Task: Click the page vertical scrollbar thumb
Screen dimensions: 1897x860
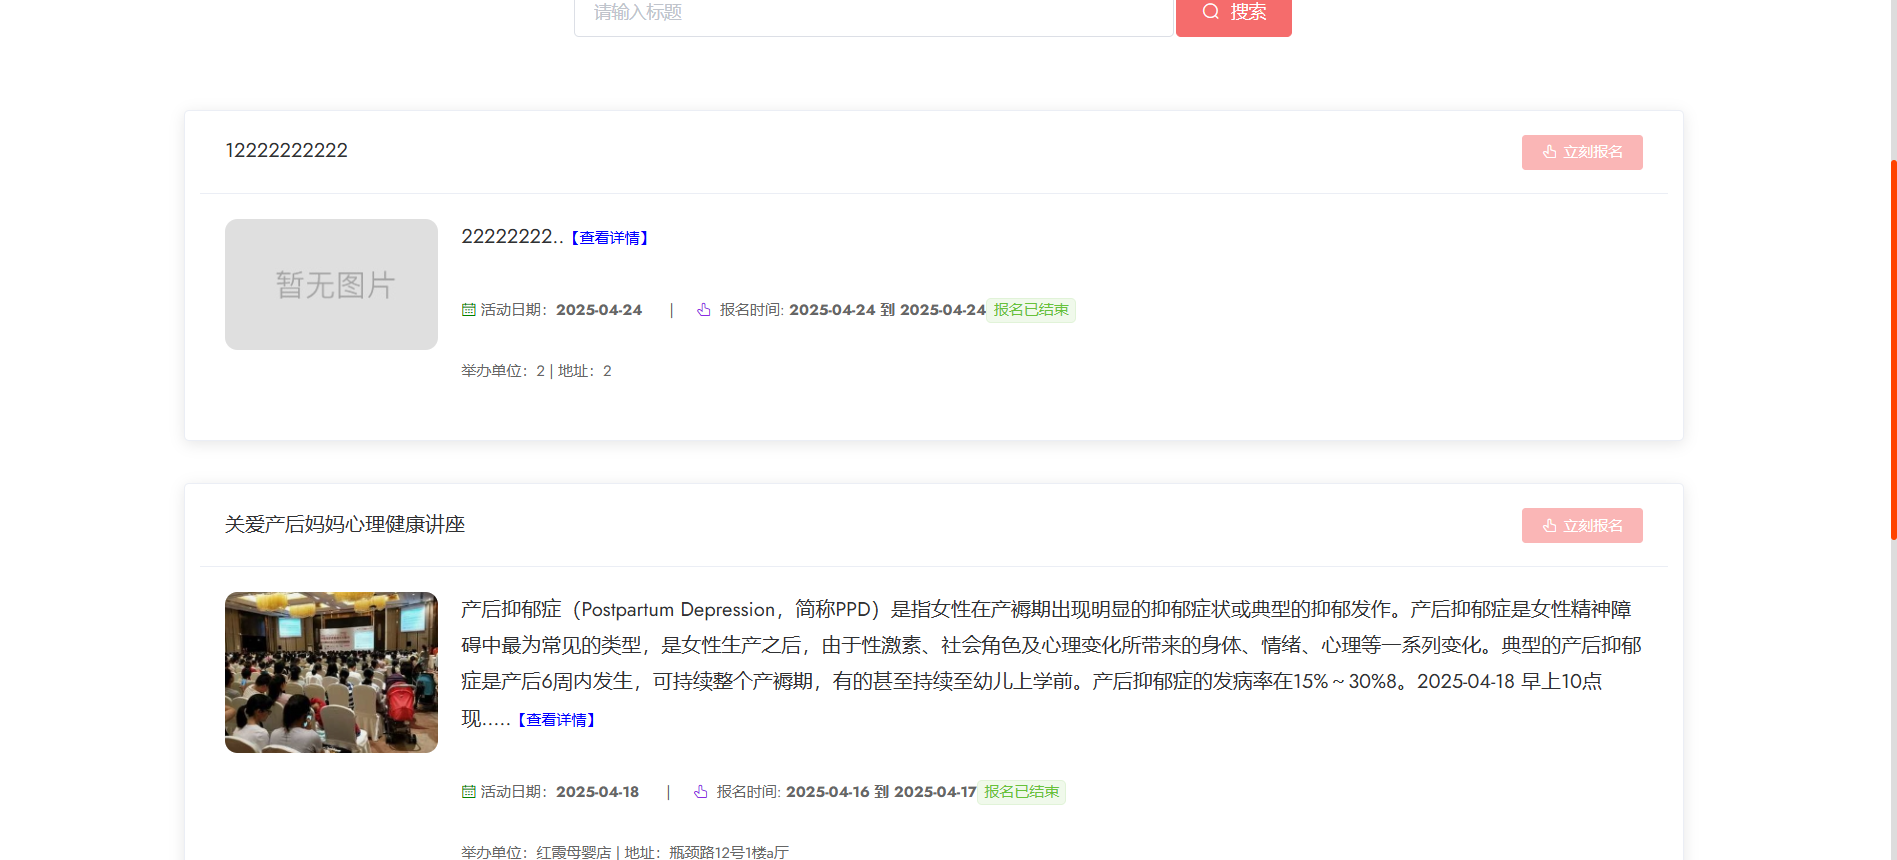Action: 1893,350
